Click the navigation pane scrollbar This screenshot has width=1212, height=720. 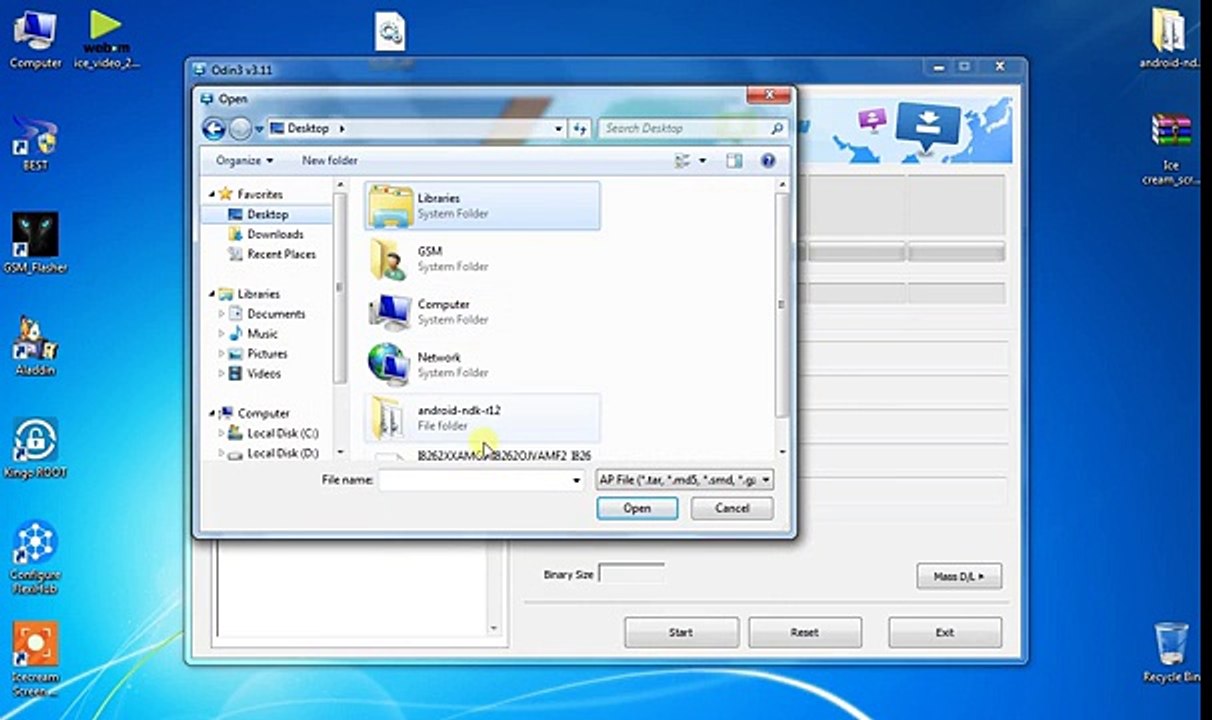coord(340,290)
